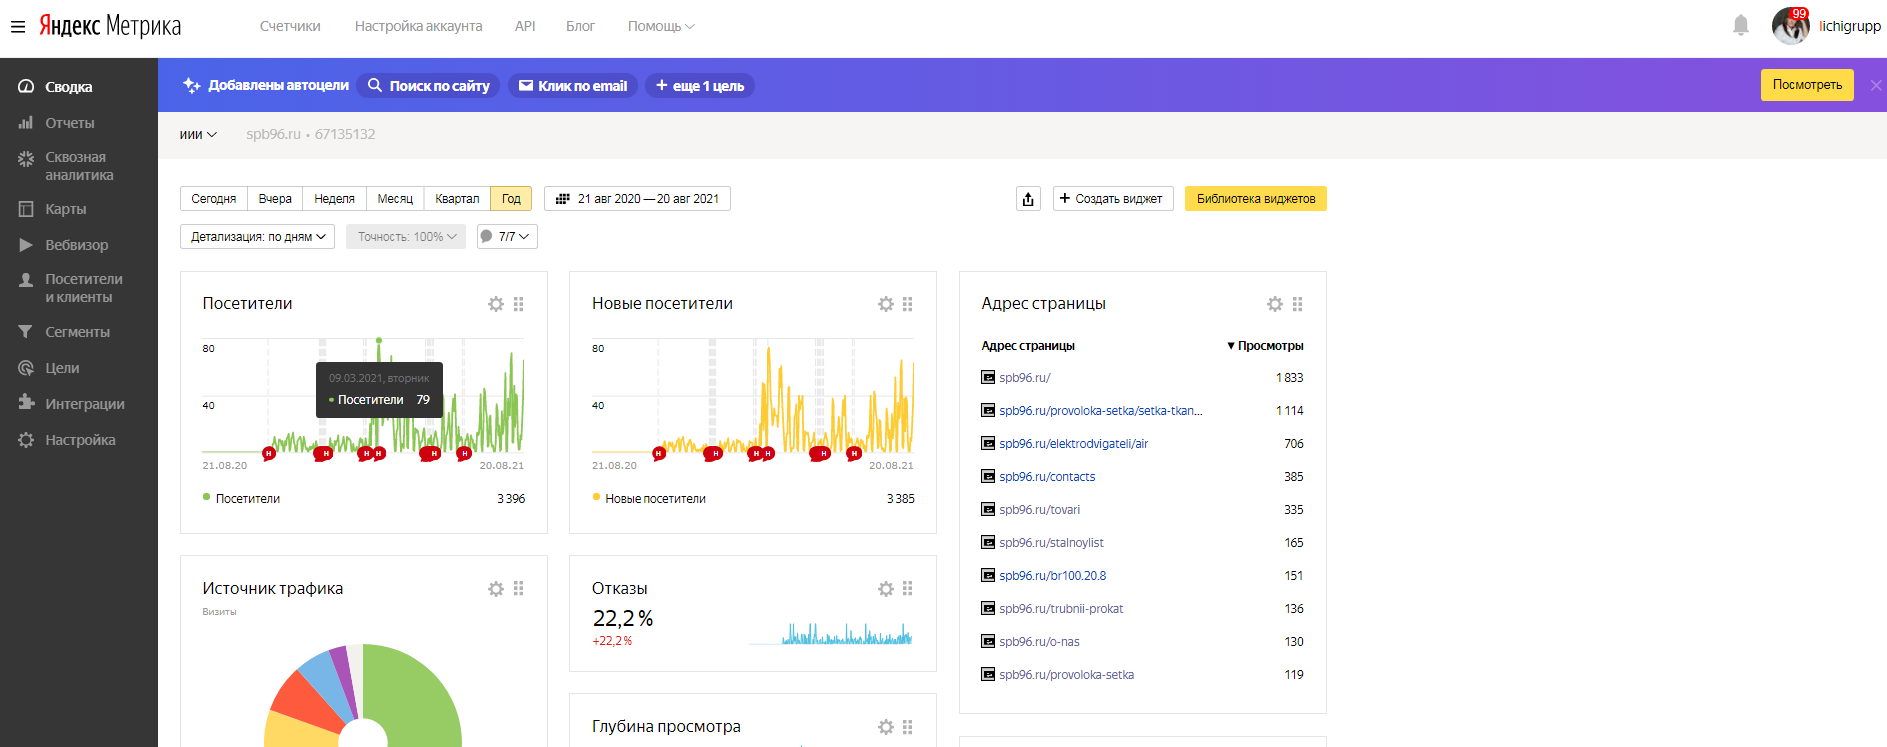This screenshot has height=747, width=1887.
Task: Click the Создать виджет button
Action: pyautogui.click(x=1113, y=199)
